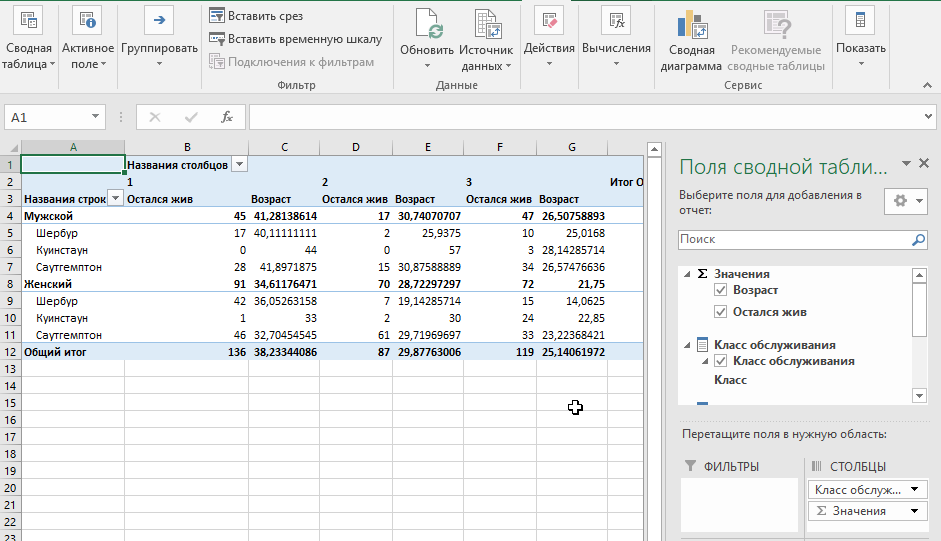Open the Сводная таблица ribbon button

[28, 39]
